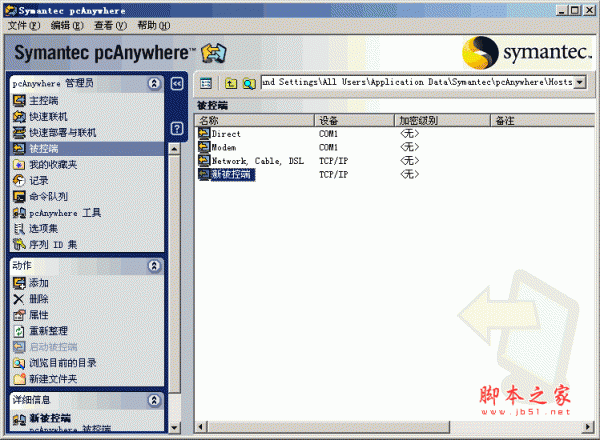
Task: Click the 删除 delete action
Action: [31, 299]
